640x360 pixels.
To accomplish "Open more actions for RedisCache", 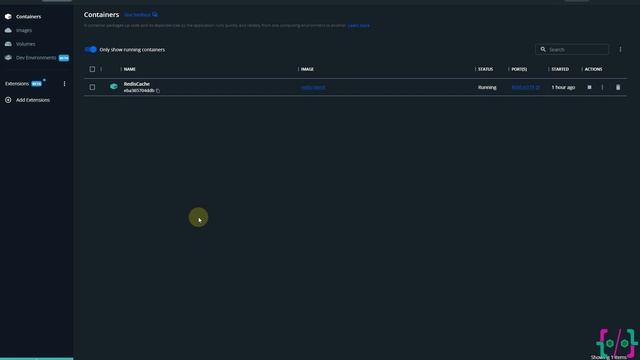I will [602, 87].
